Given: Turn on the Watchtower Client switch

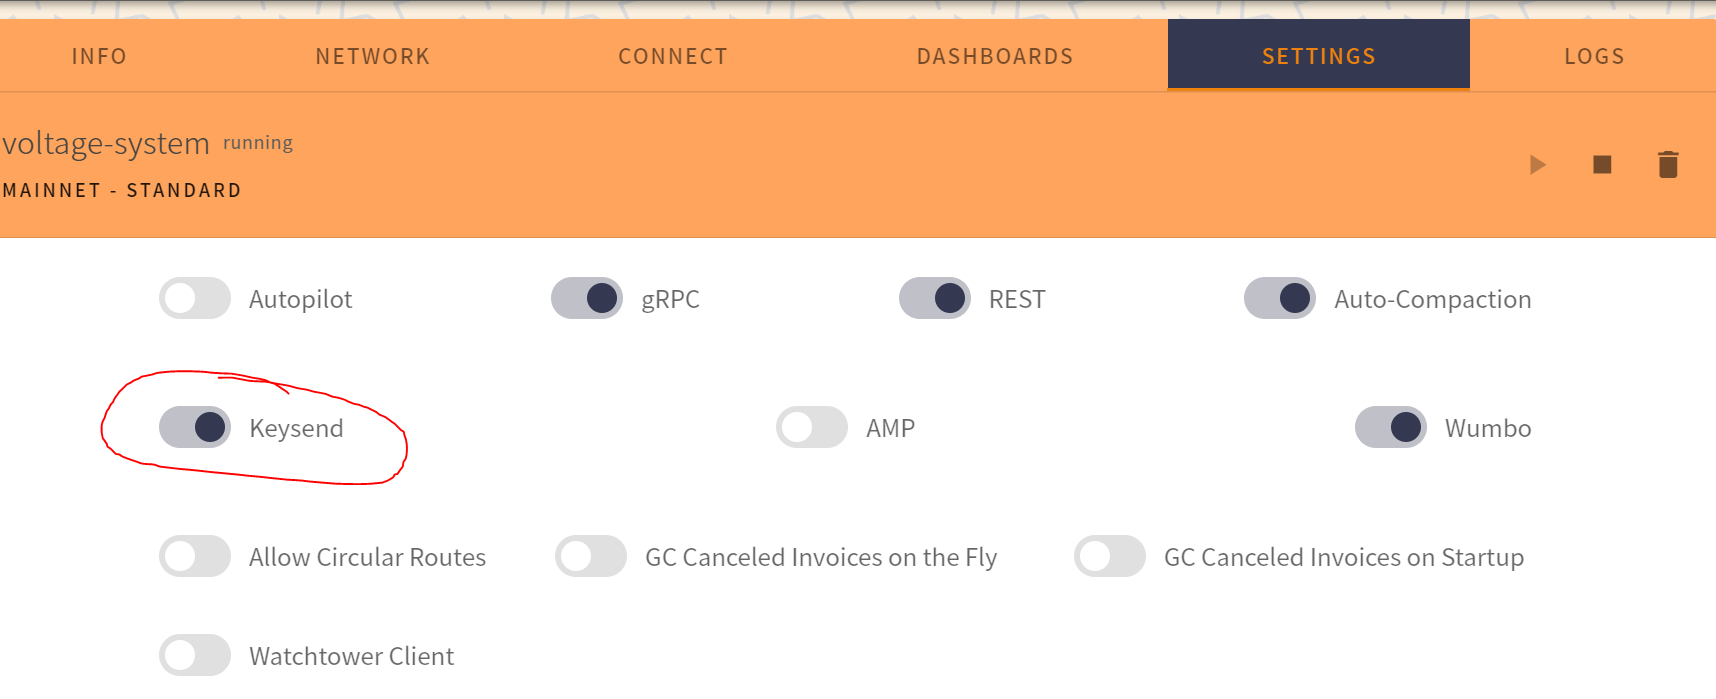Looking at the screenshot, I should (x=195, y=655).
